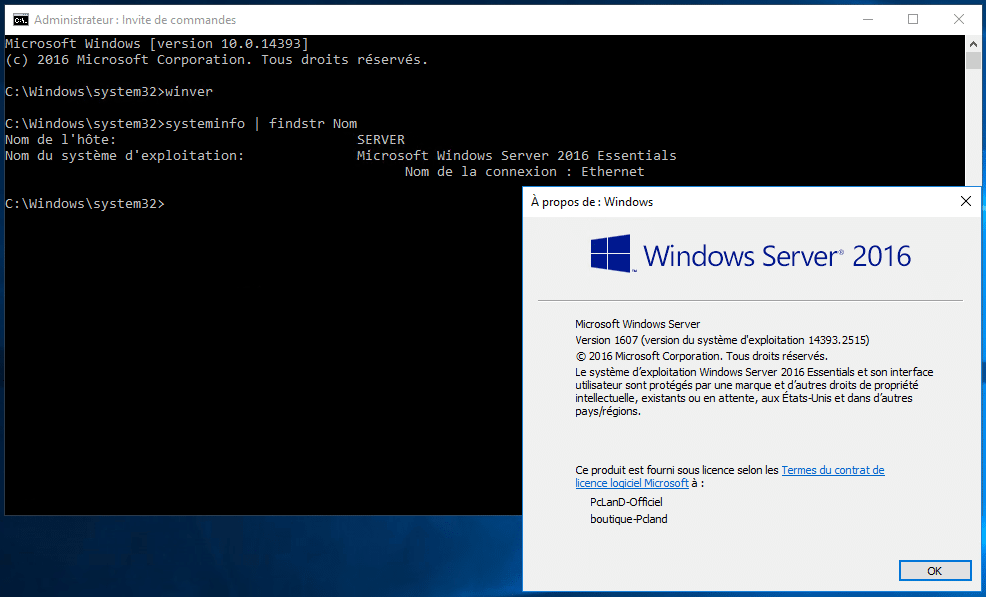This screenshot has width=986, height=597.
Task: Click the 'PcLanD-Officiel' licensee text
Action: tap(626, 502)
